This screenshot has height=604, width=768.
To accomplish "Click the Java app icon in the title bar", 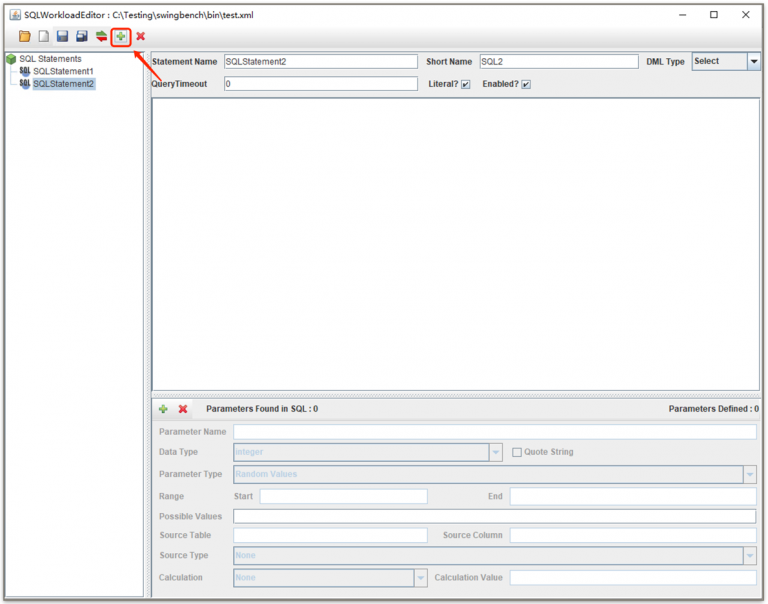I will [15, 15].
